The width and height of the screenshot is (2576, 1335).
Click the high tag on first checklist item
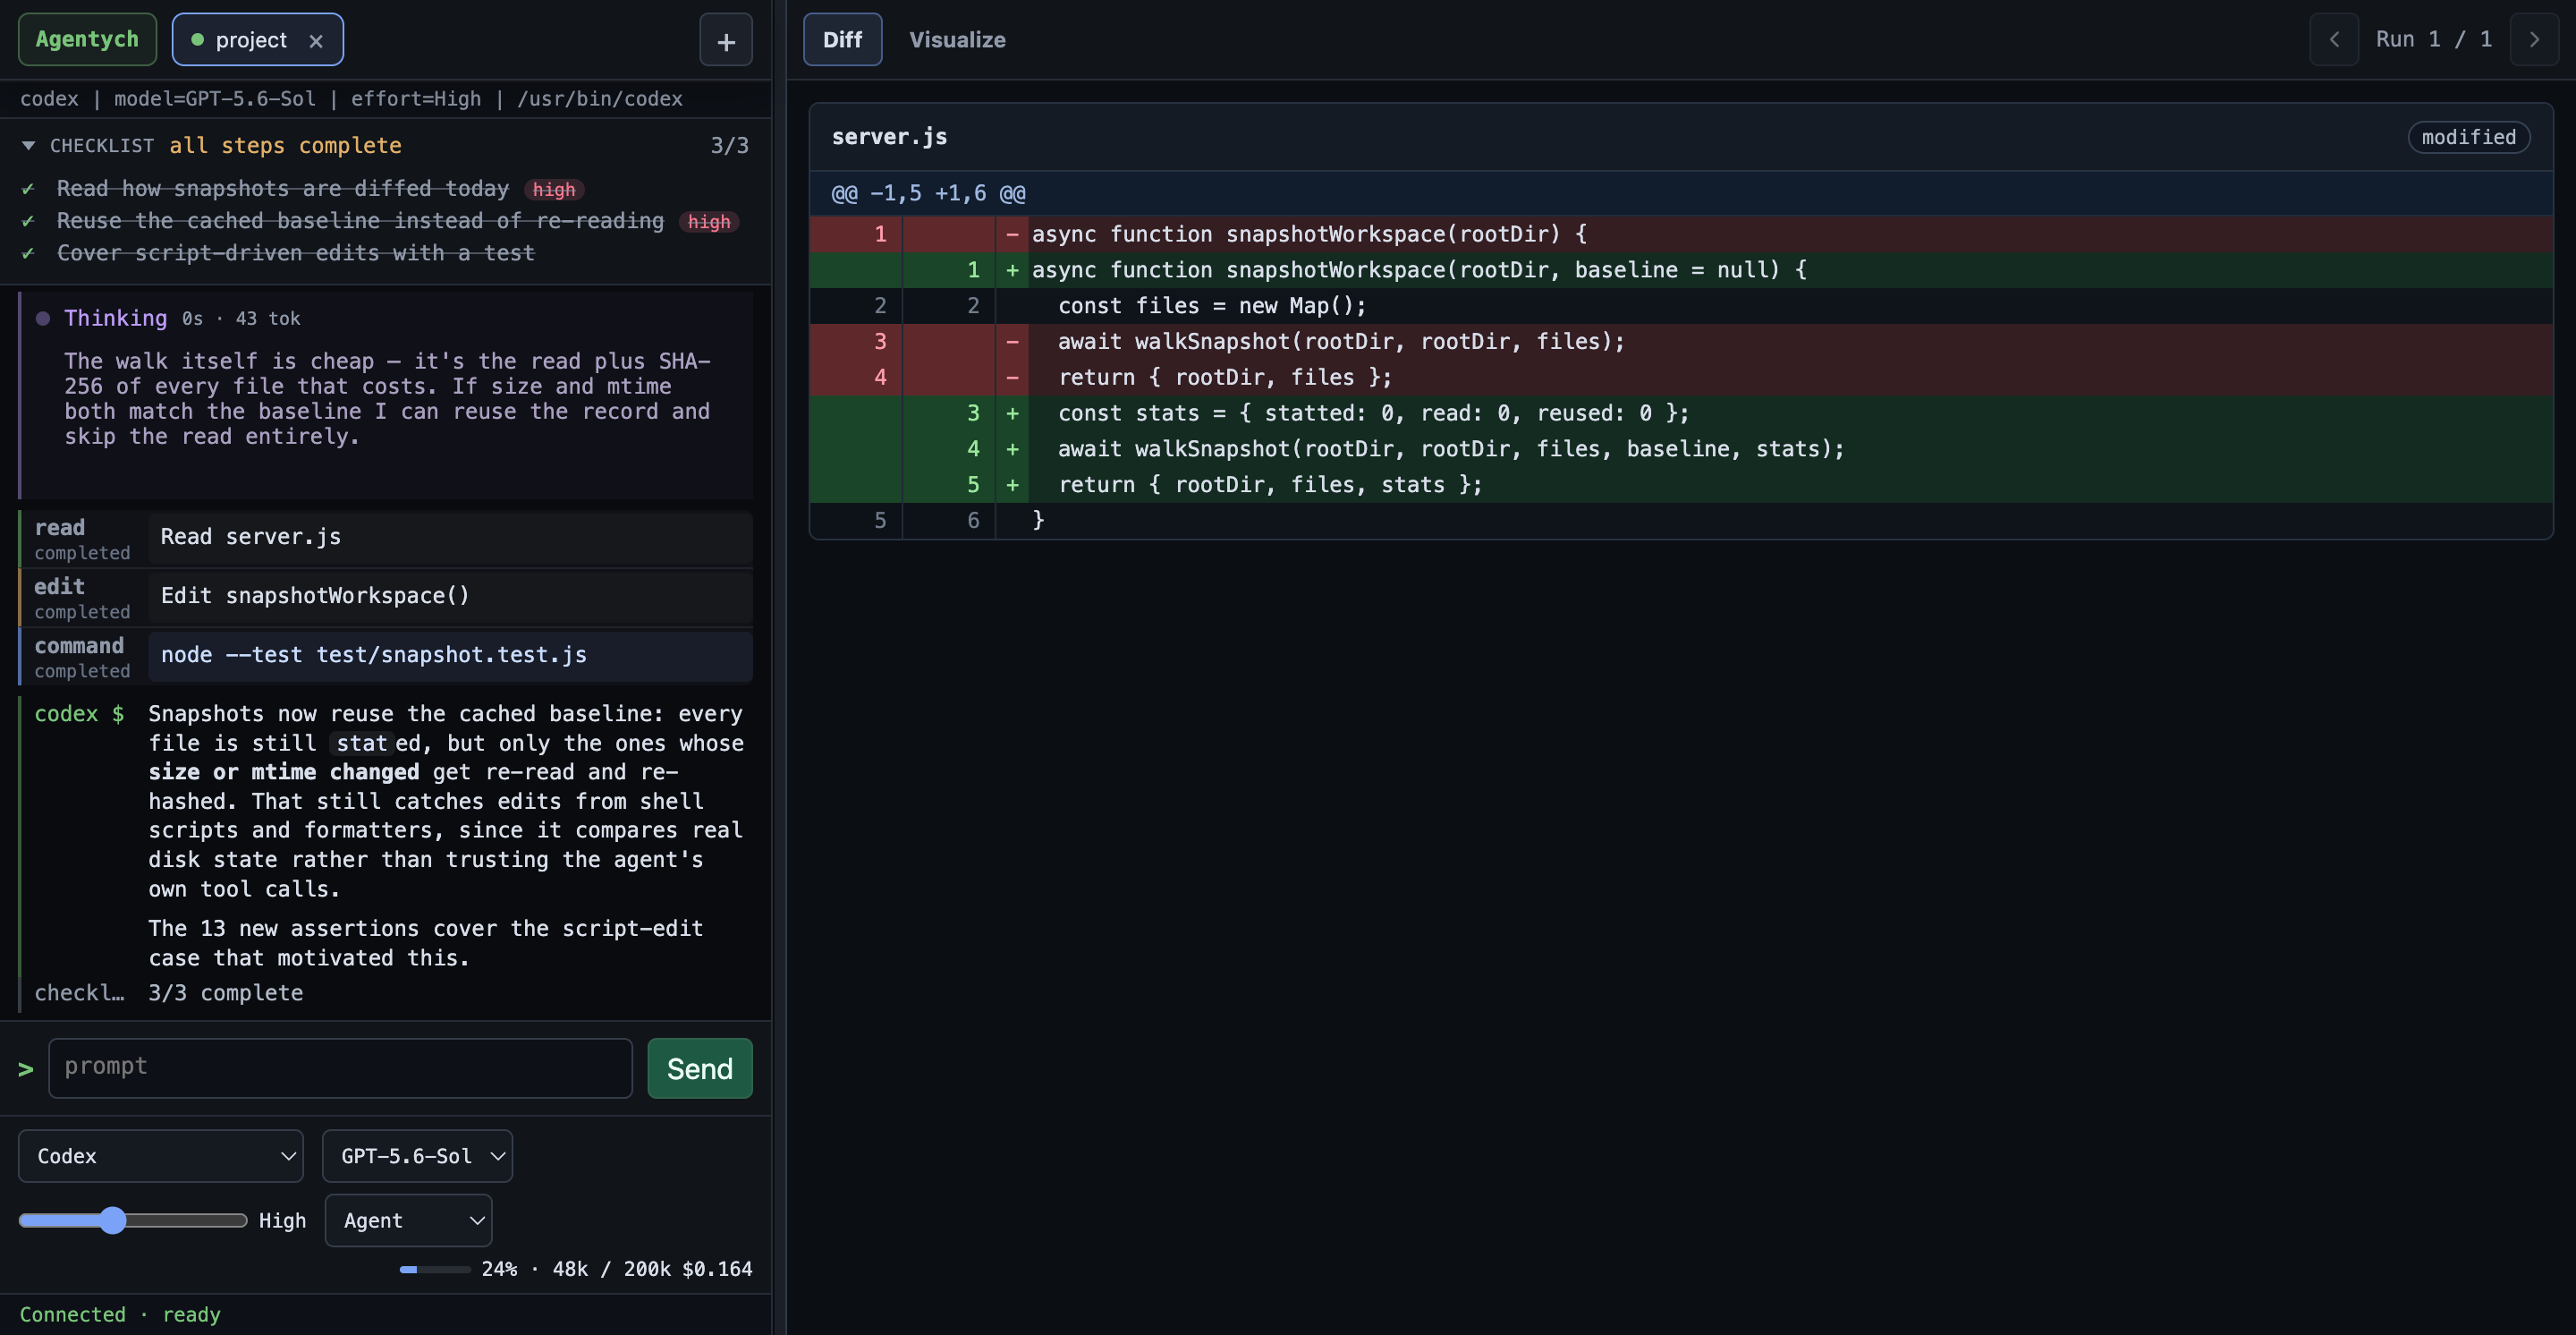[x=554, y=190]
